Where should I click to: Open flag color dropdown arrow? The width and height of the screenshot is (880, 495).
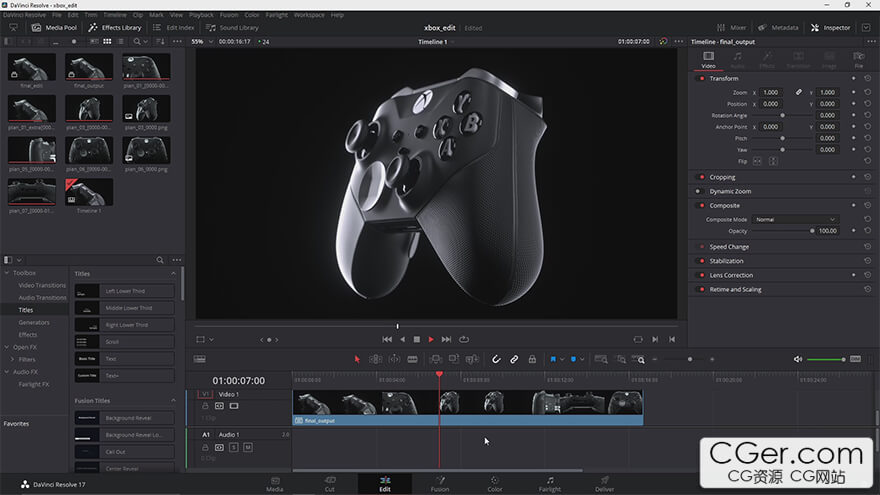pyautogui.click(x=562, y=360)
